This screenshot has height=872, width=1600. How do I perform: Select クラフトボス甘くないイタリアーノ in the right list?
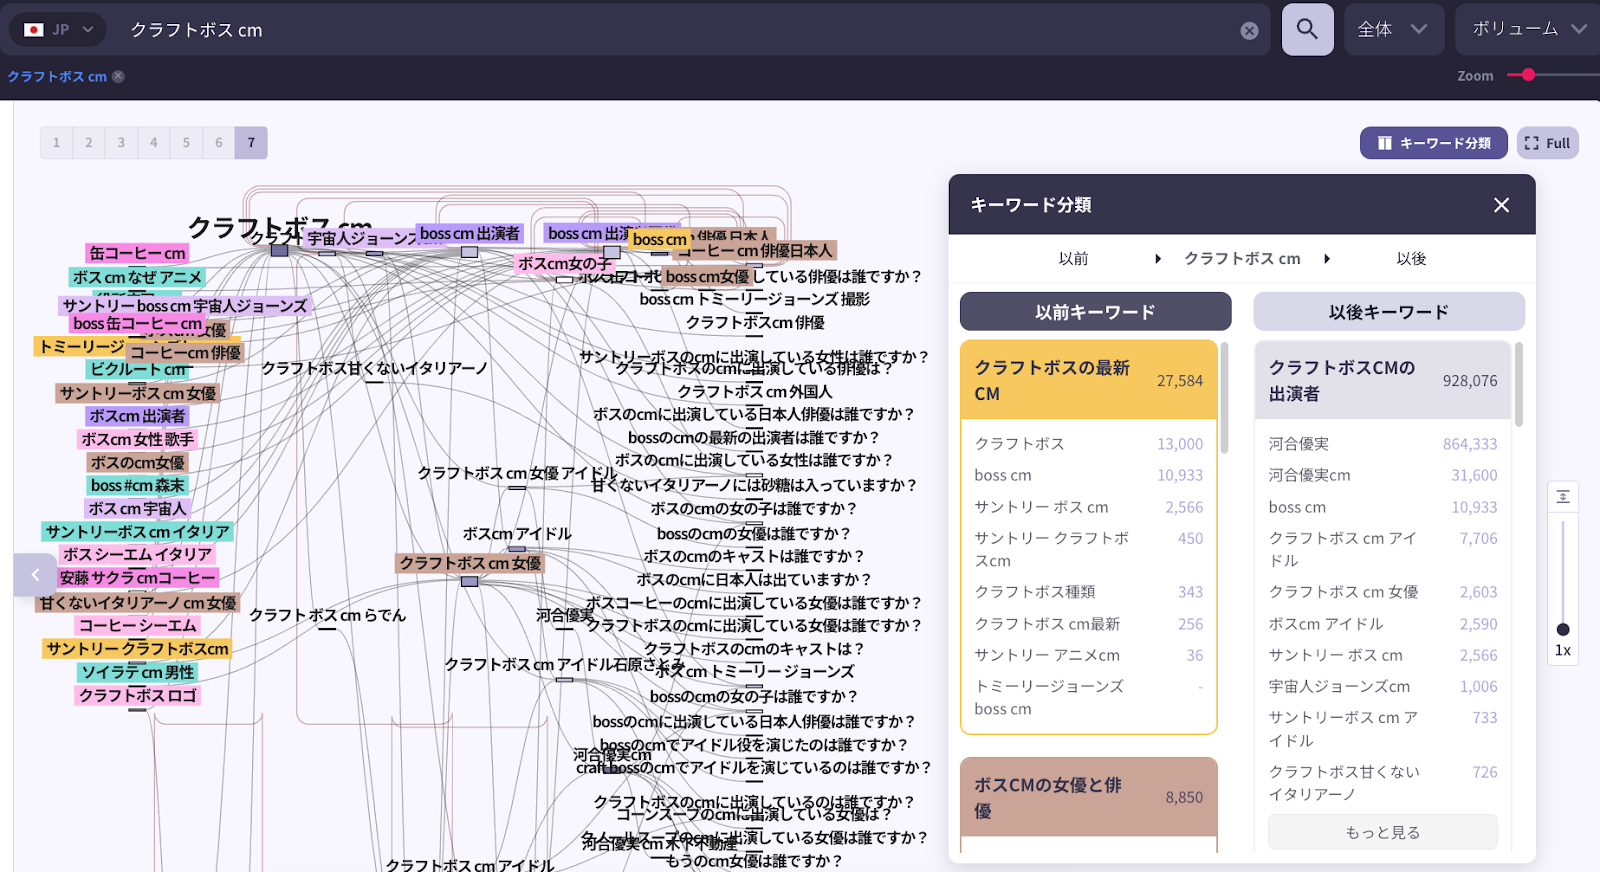click(1383, 783)
